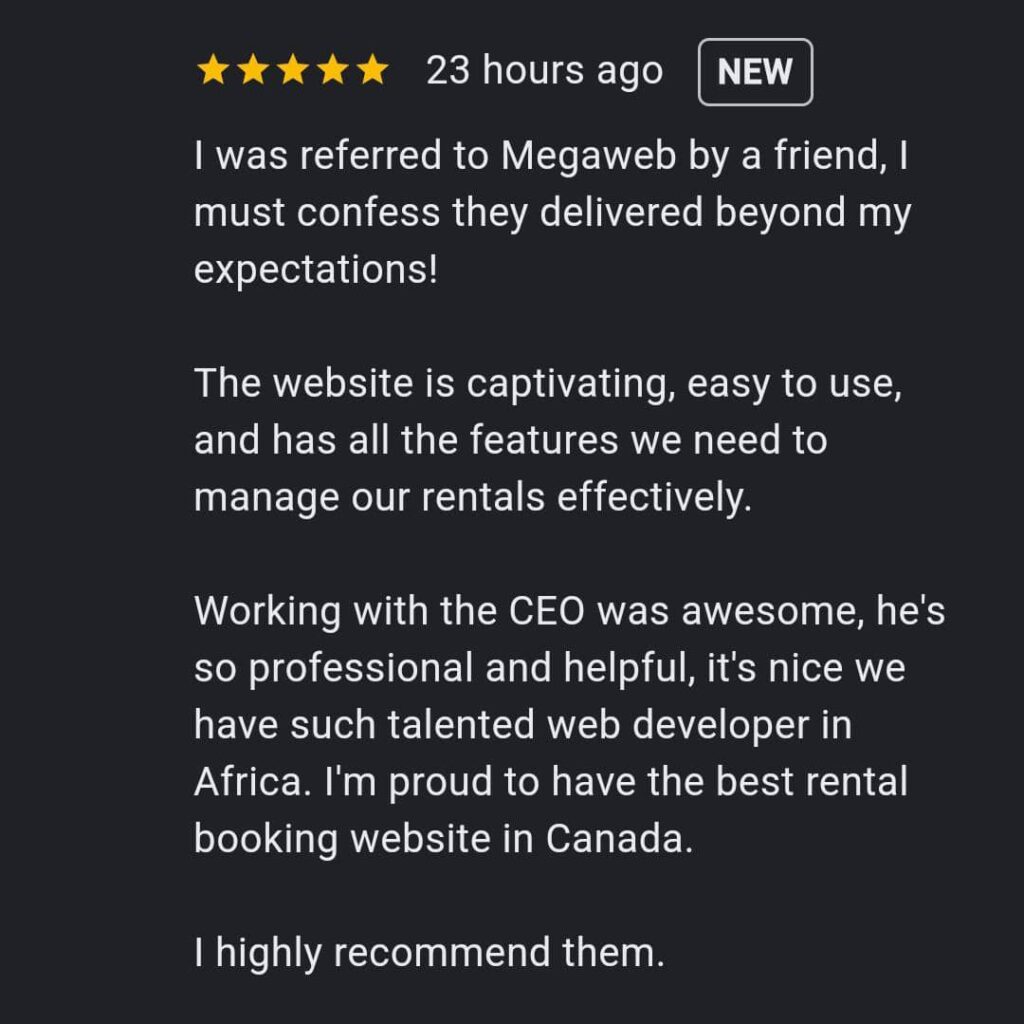Click the third gold rating star
Image resolution: width=1024 pixels, height=1024 pixels.
(293, 69)
